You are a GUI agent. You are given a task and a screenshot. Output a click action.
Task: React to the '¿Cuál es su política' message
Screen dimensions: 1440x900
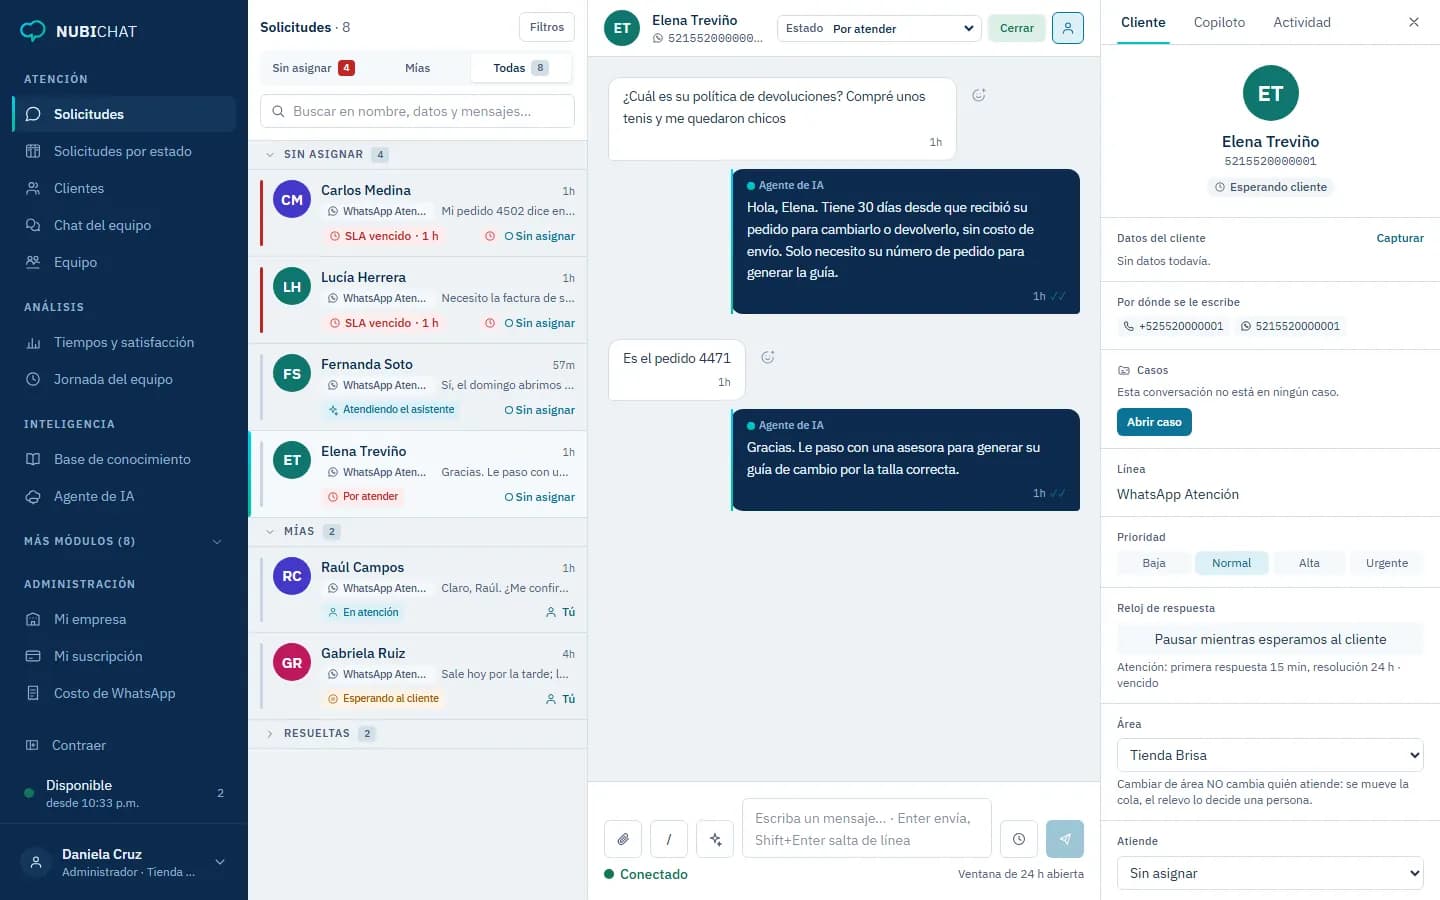point(979,95)
